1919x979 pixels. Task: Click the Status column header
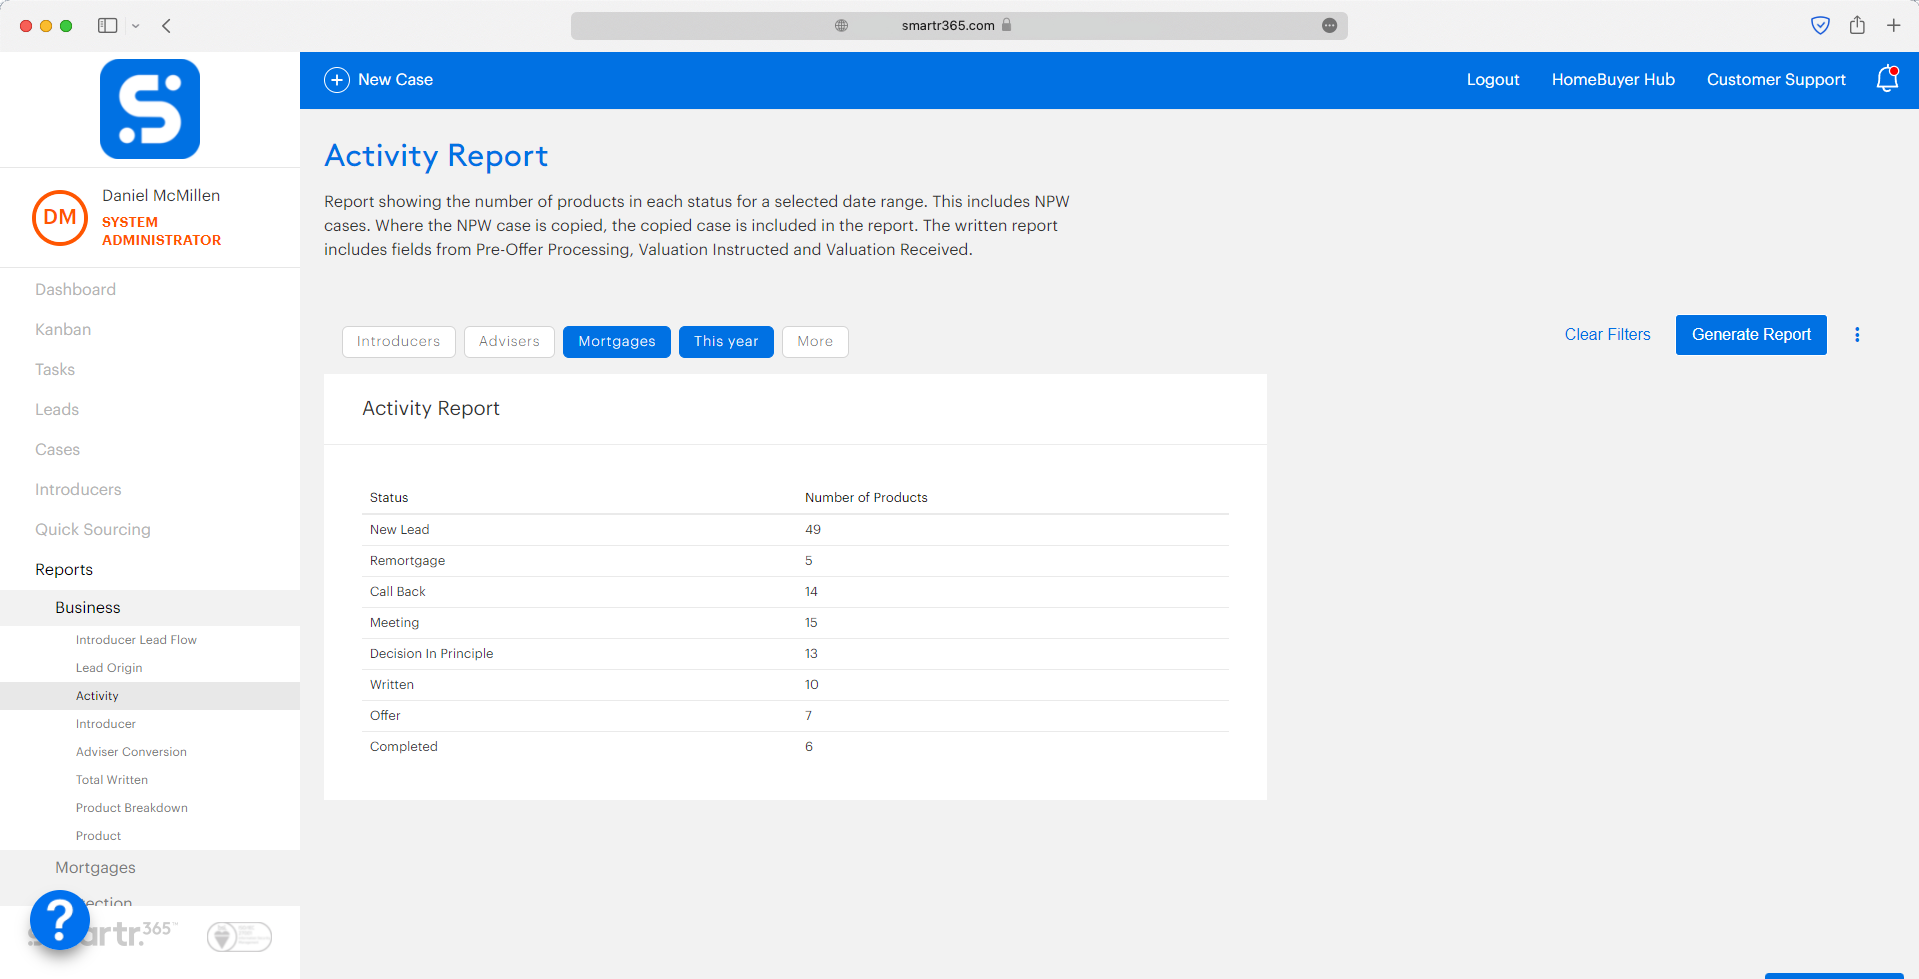click(x=389, y=498)
